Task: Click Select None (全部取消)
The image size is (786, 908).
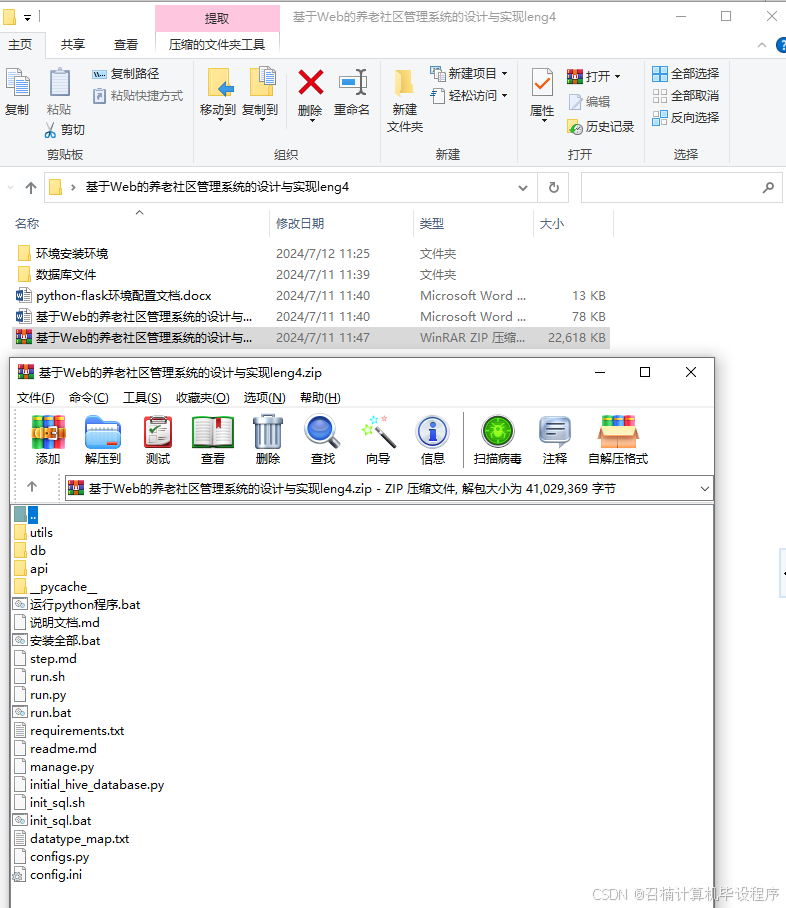Action: (685, 96)
